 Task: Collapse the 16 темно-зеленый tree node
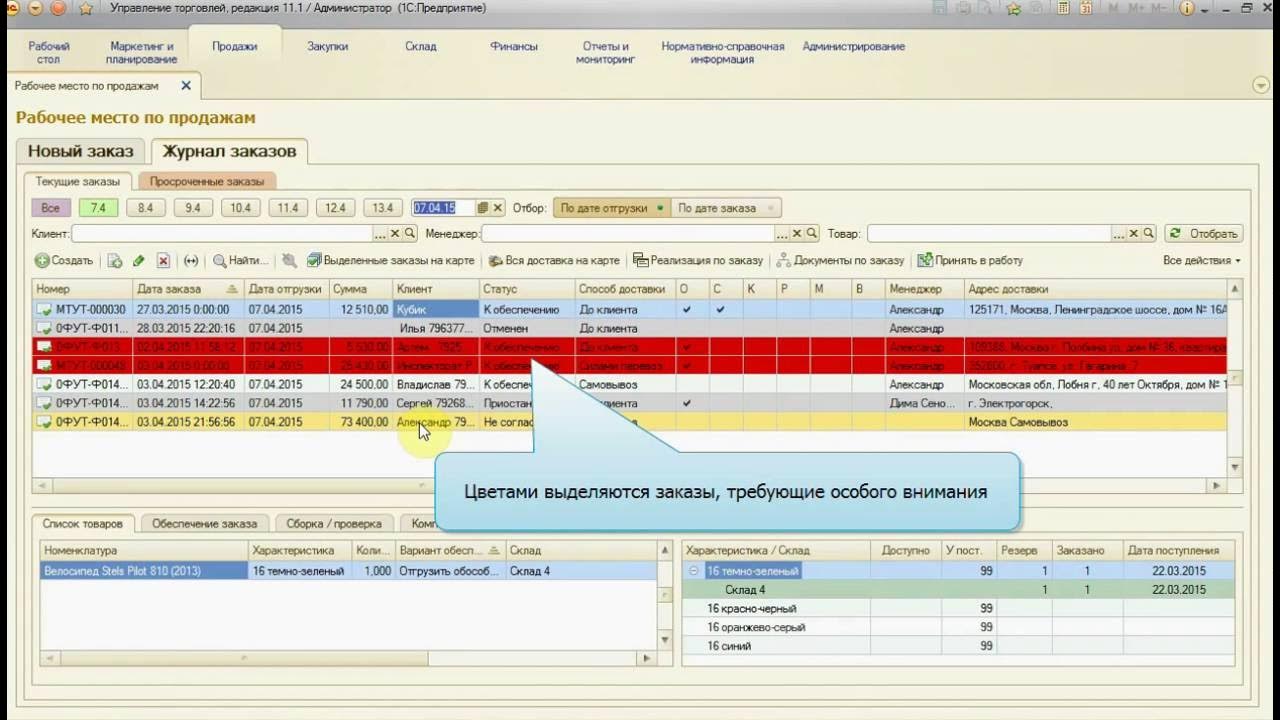[x=694, y=571]
